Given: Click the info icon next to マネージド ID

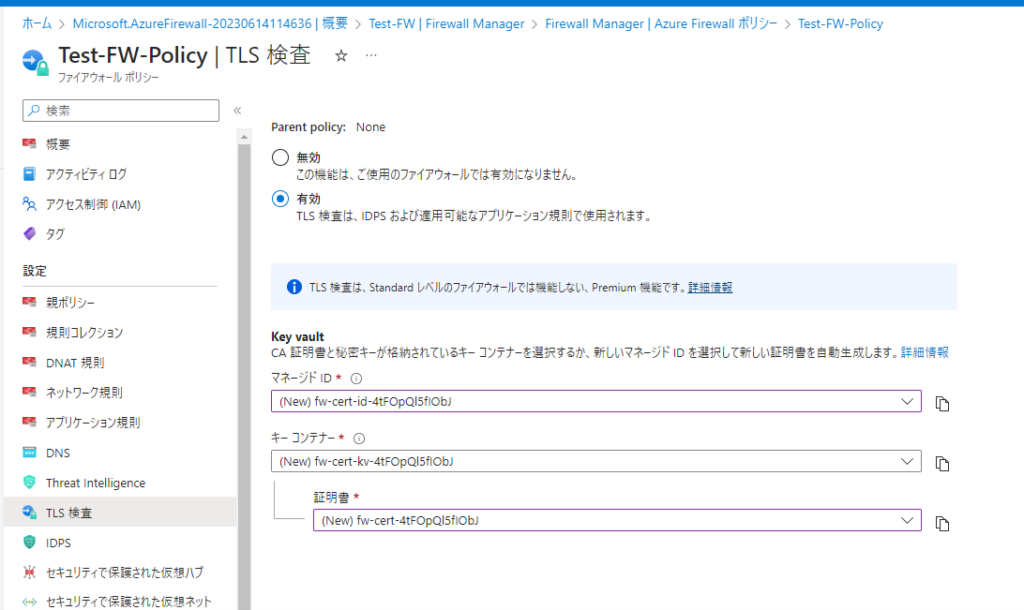Looking at the screenshot, I should pos(356,379).
